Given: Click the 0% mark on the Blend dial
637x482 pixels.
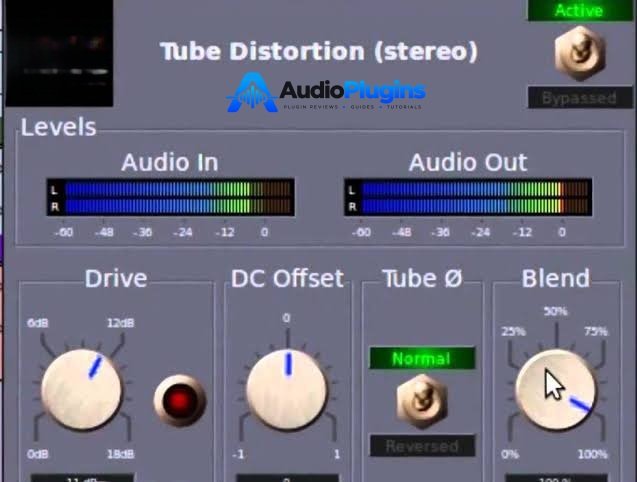Looking at the screenshot, I should click(510, 454).
